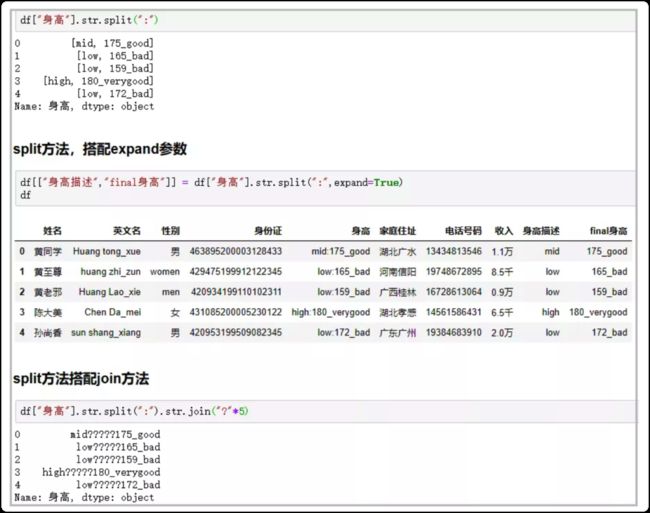Screen dimensions: 650x513
Task: Select address cell 湖北广水
Action: pyautogui.click(x=398, y=252)
